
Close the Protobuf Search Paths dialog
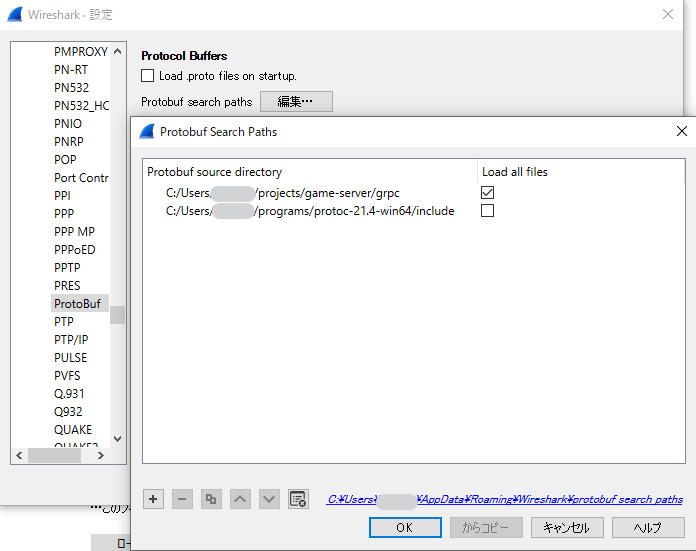point(682,131)
